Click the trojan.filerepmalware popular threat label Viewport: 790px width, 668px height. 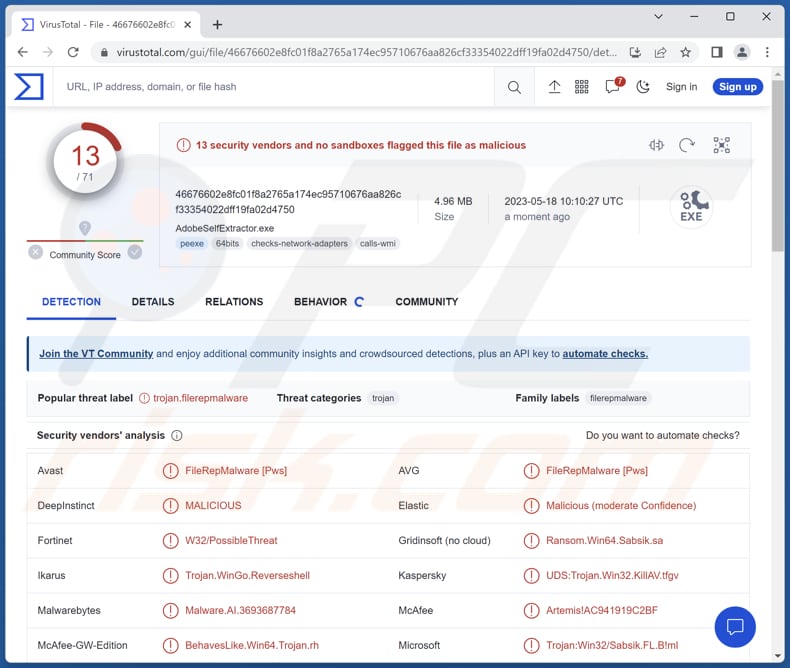201,398
